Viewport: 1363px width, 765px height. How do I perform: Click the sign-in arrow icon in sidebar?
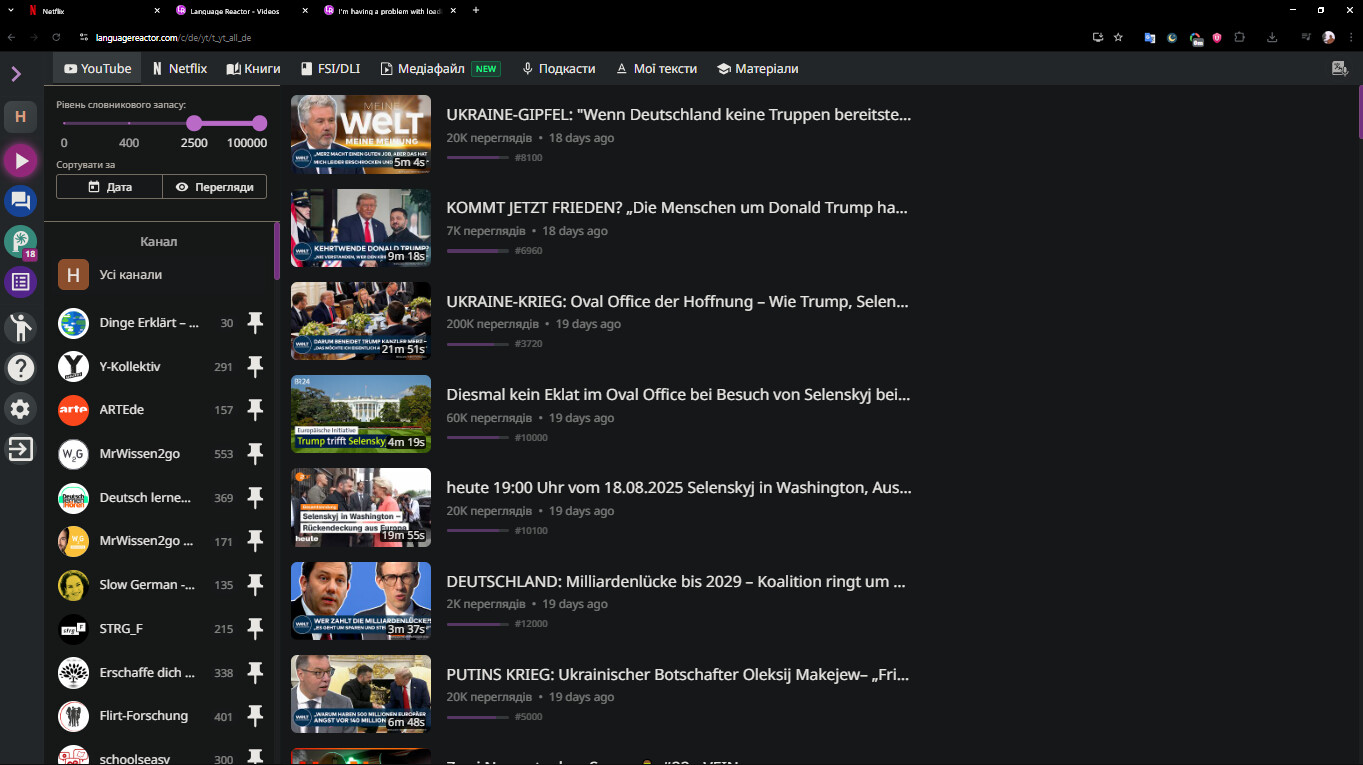[20, 449]
